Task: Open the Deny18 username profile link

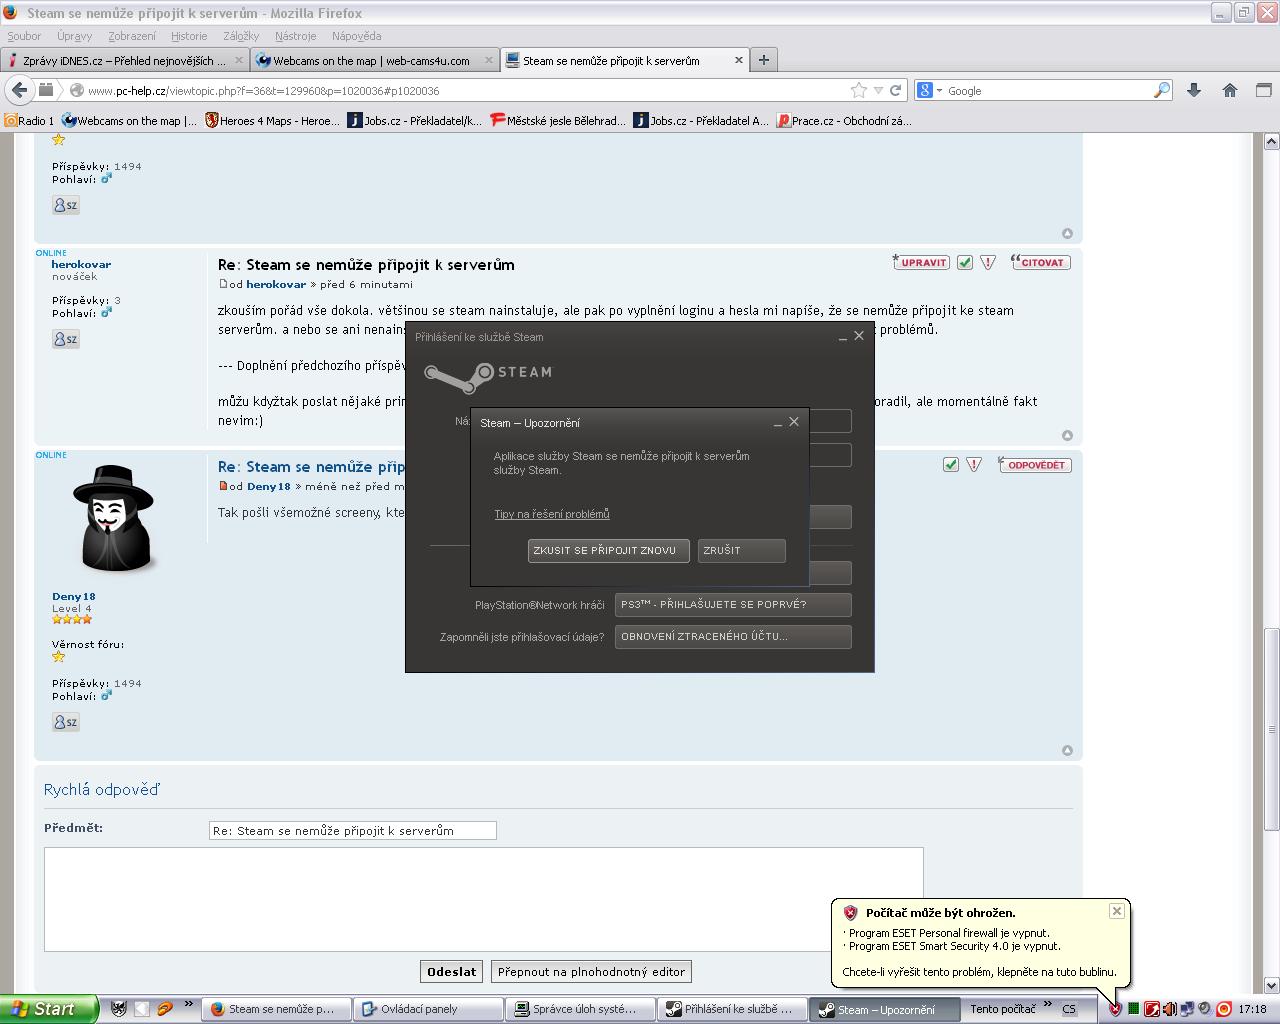Action: point(74,596)
